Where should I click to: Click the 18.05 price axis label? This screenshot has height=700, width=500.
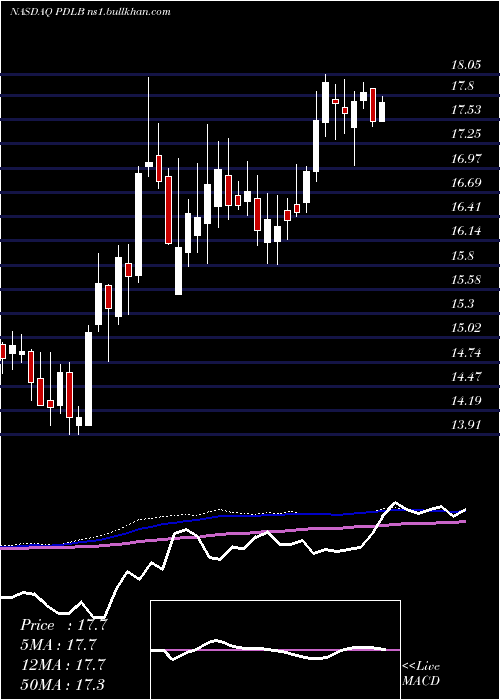pos(467,65)
